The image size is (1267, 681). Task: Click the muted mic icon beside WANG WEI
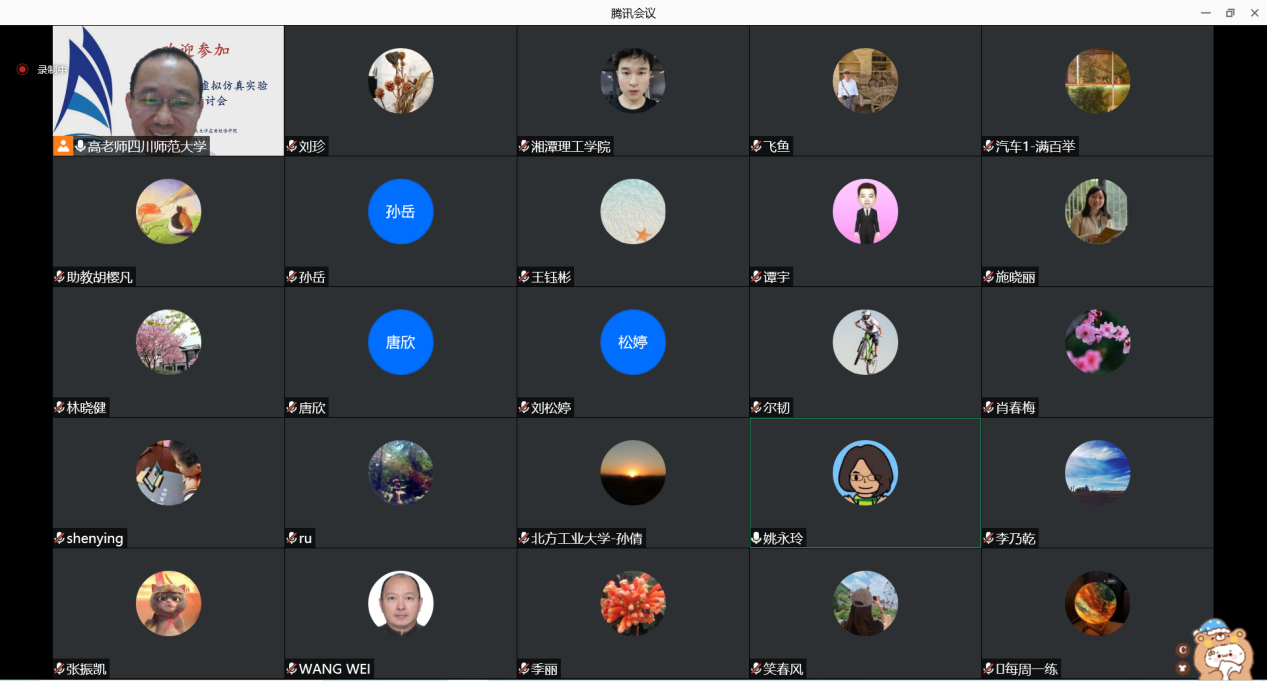(x=292, y=669)
